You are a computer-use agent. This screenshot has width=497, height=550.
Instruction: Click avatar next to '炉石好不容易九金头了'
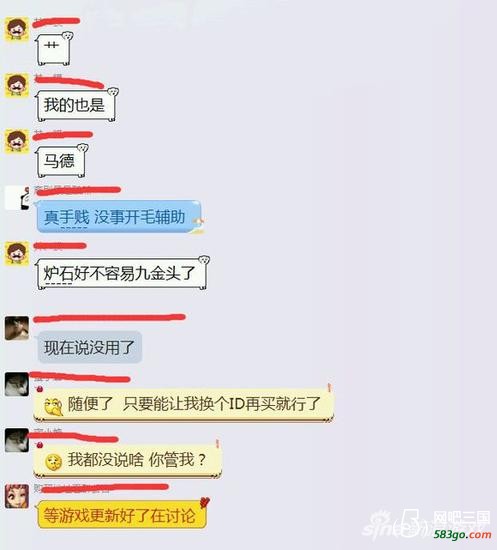click(x=16, y=253)
